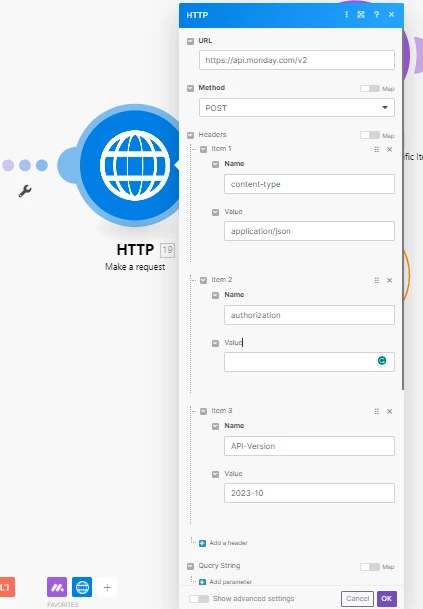Close the HTTP settings panel
423x609 pixels.
(391, 15)
